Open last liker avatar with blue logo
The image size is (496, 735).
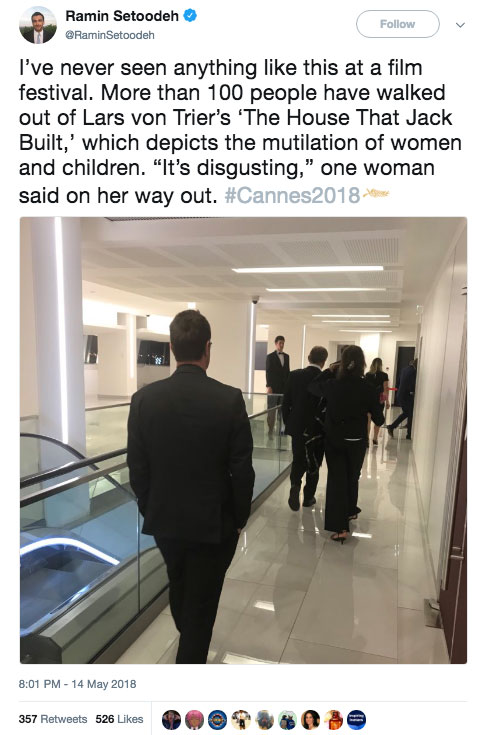(357, 720)
